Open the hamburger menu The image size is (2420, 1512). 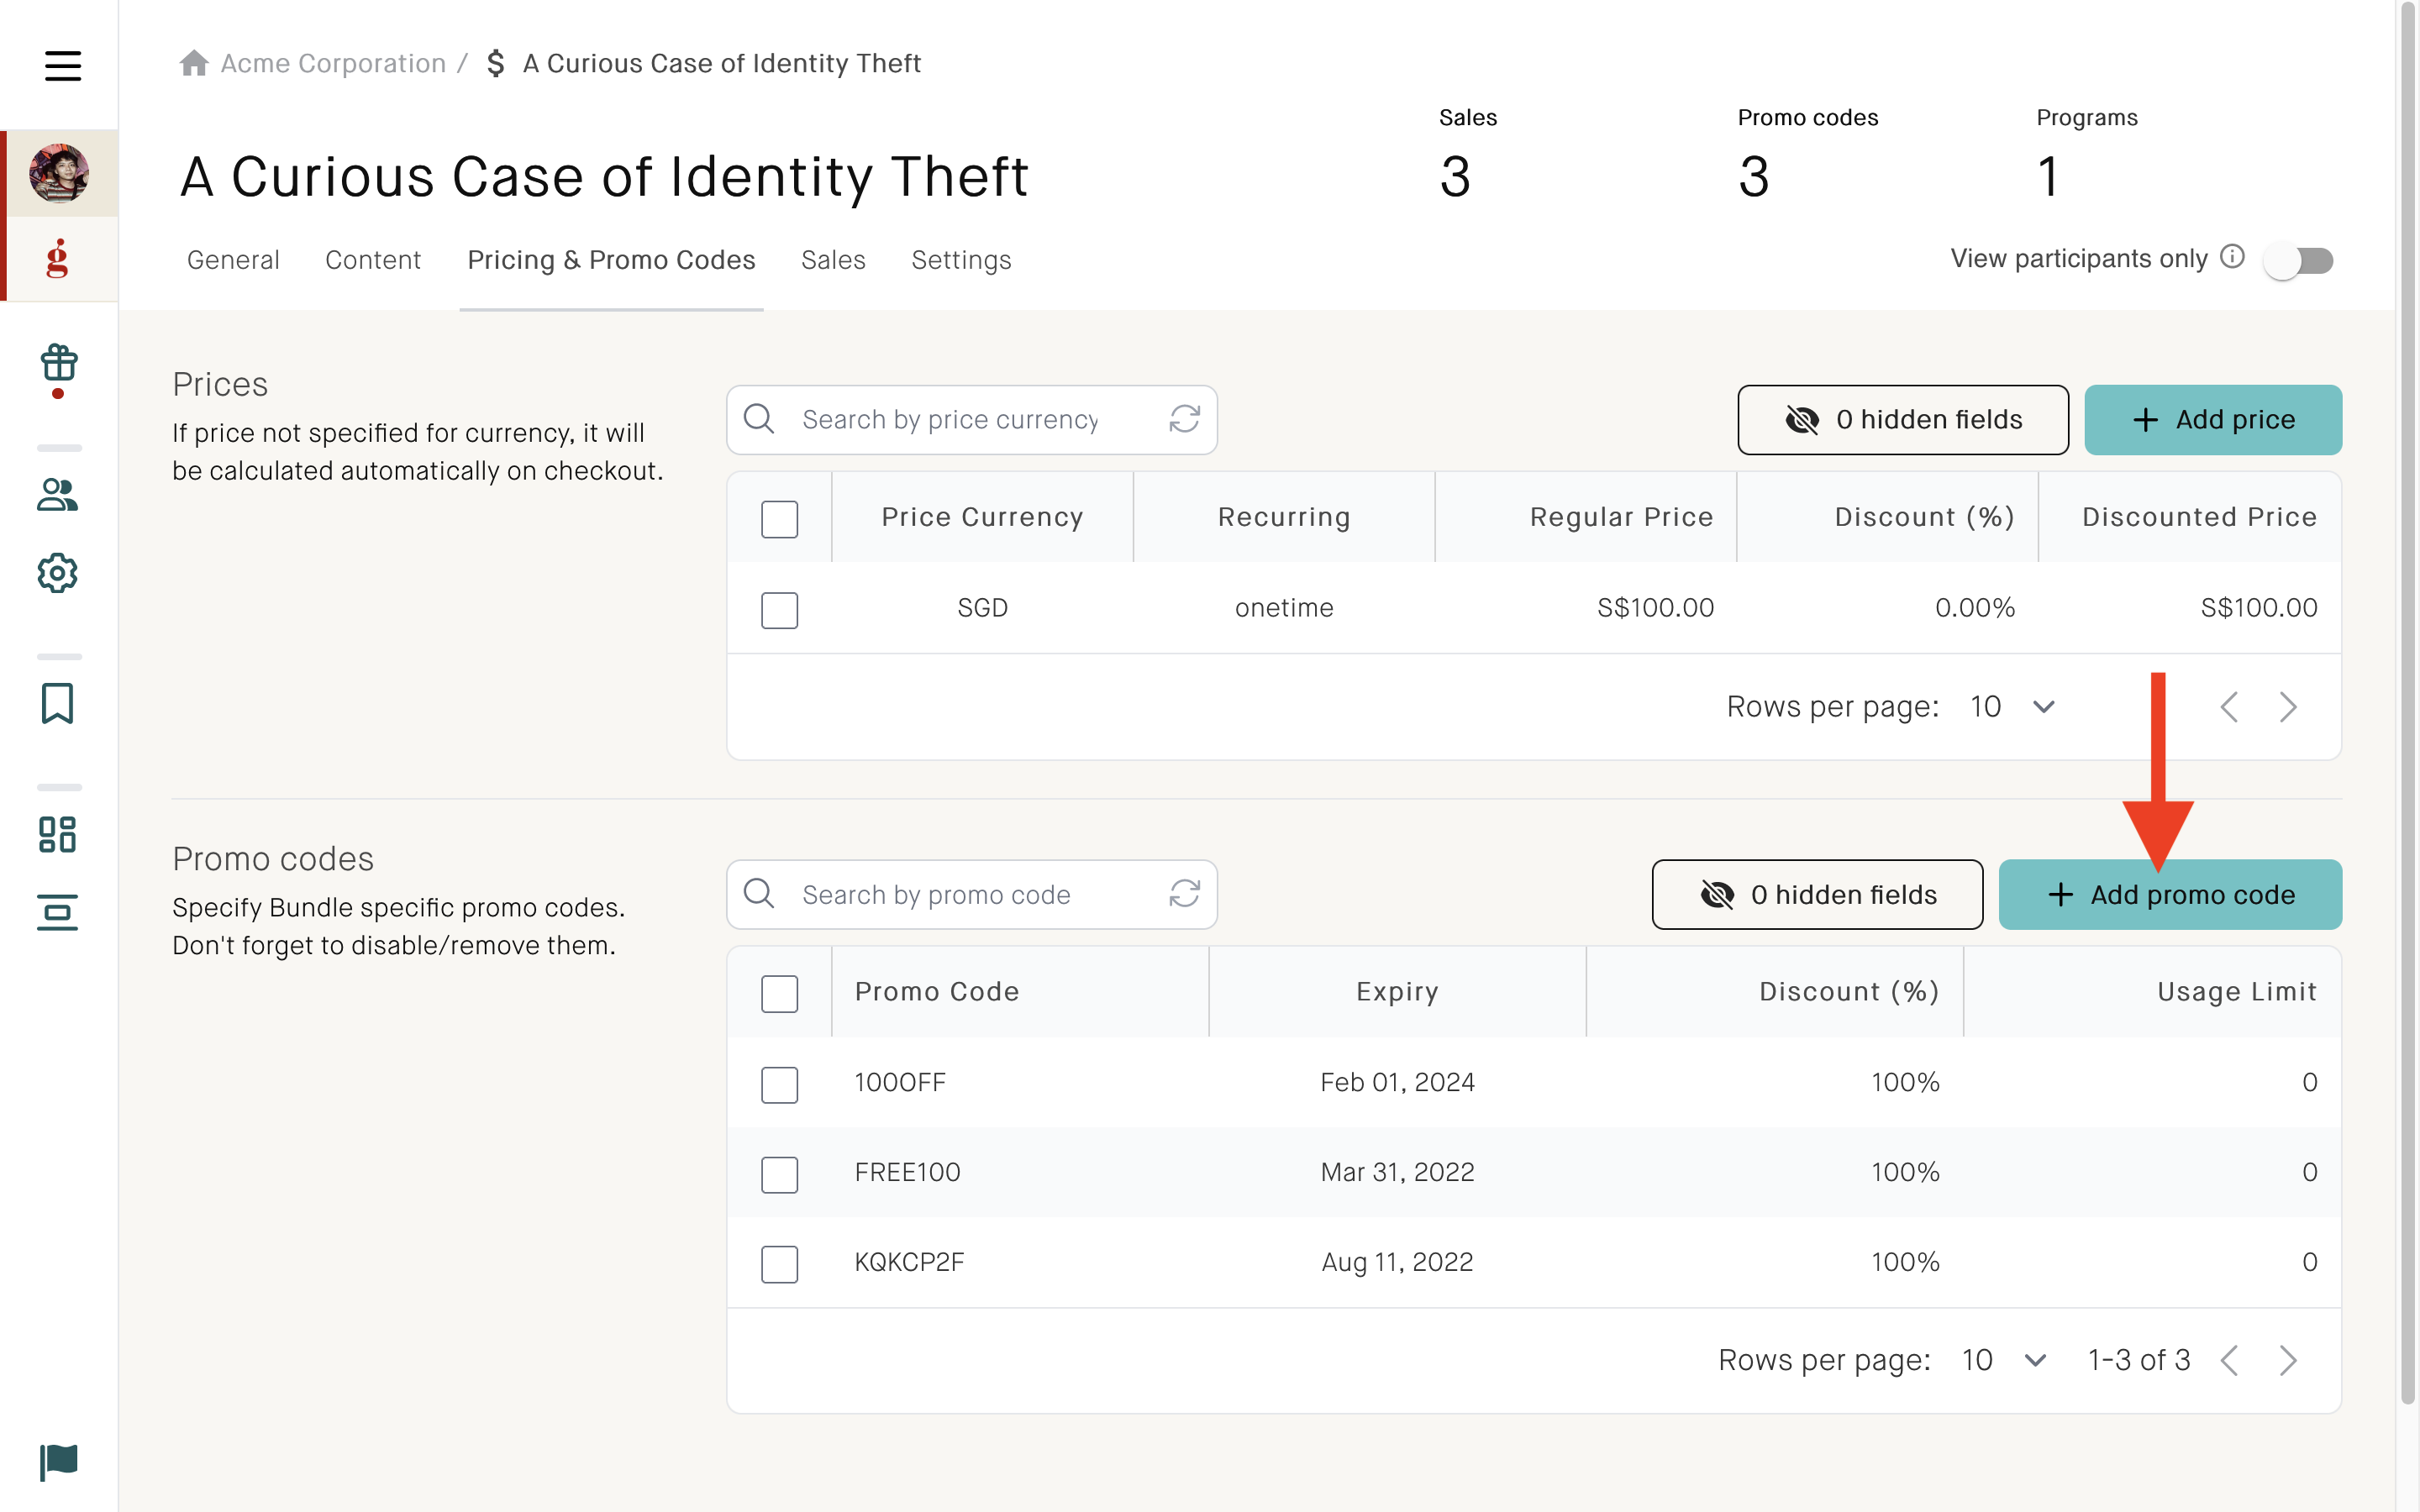[62, 66]
